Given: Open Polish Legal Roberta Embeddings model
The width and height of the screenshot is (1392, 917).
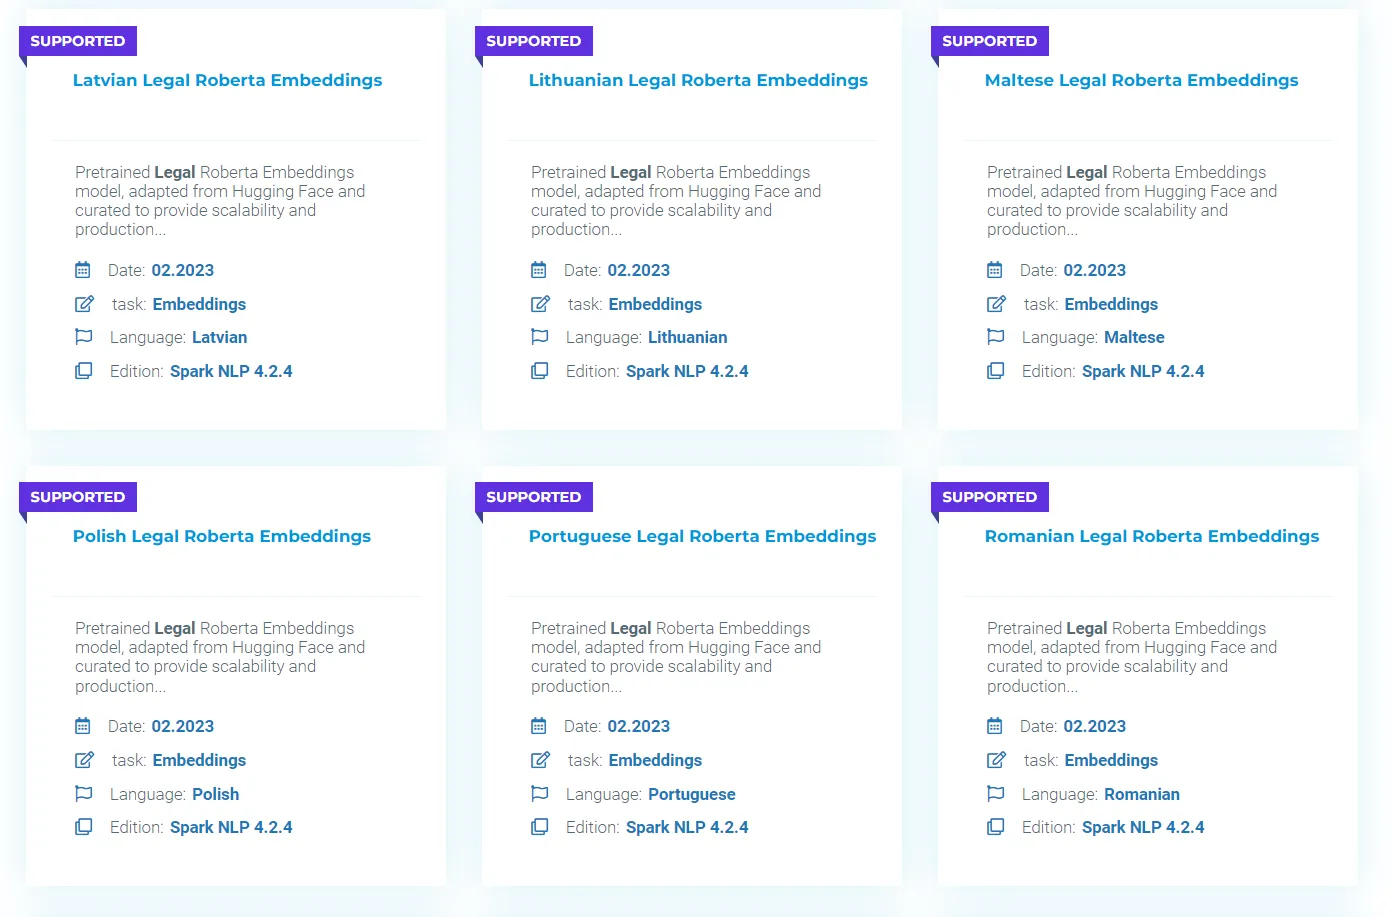Looking at the screenshot, I should click(x=222, y=536).
